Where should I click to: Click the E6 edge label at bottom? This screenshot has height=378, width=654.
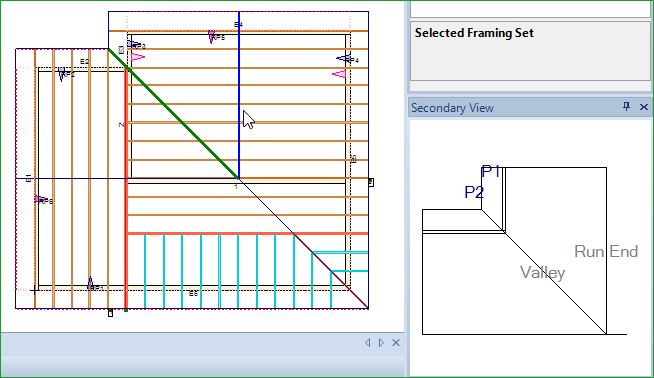(193, 294)
